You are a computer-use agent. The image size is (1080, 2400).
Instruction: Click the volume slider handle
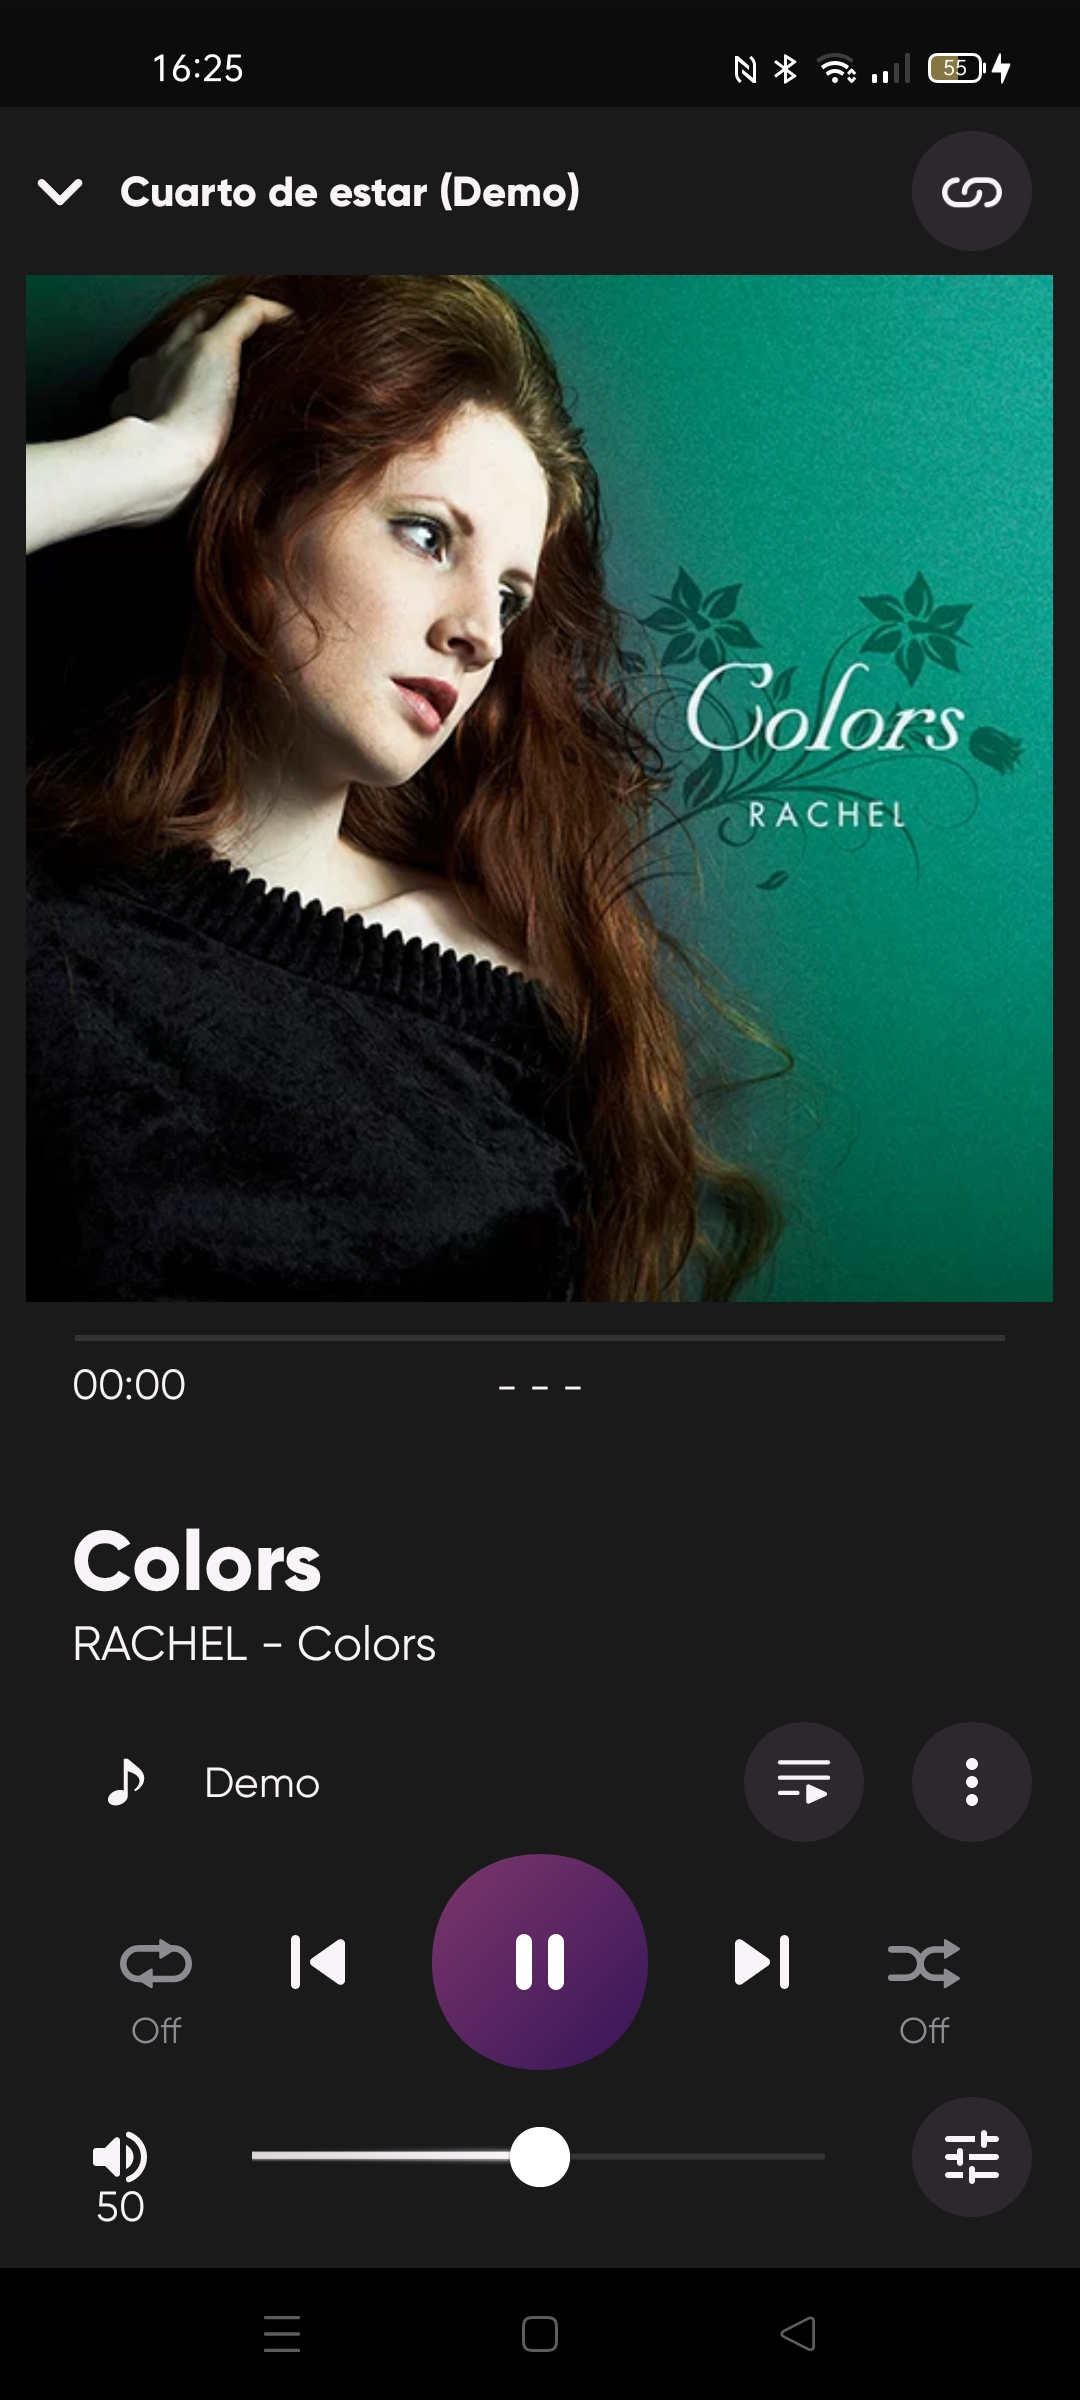tap(540, 2157)
